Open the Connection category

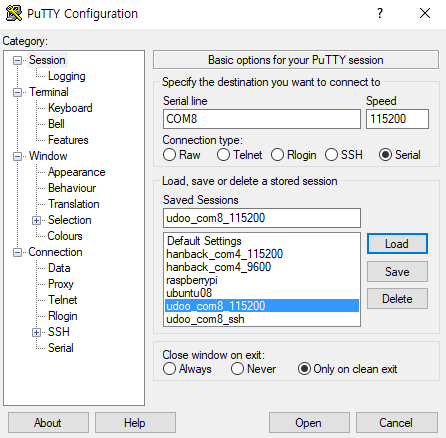[x=55, y=252]
